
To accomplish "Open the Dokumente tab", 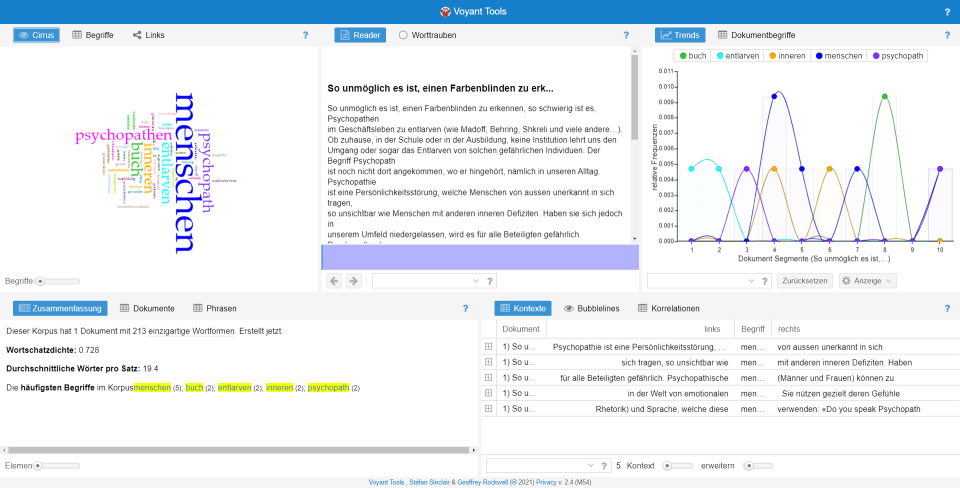I will (147, 309).
